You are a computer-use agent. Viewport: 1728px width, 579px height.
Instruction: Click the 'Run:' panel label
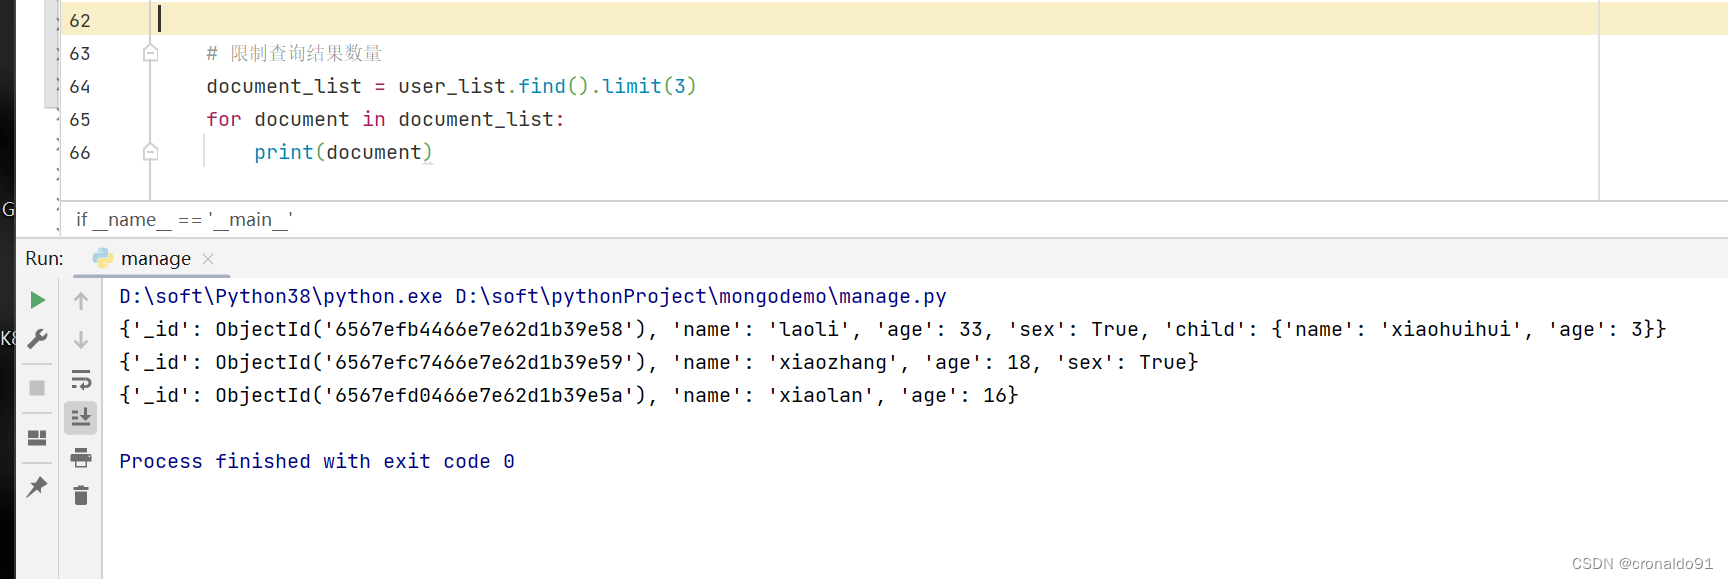(44, 259)
